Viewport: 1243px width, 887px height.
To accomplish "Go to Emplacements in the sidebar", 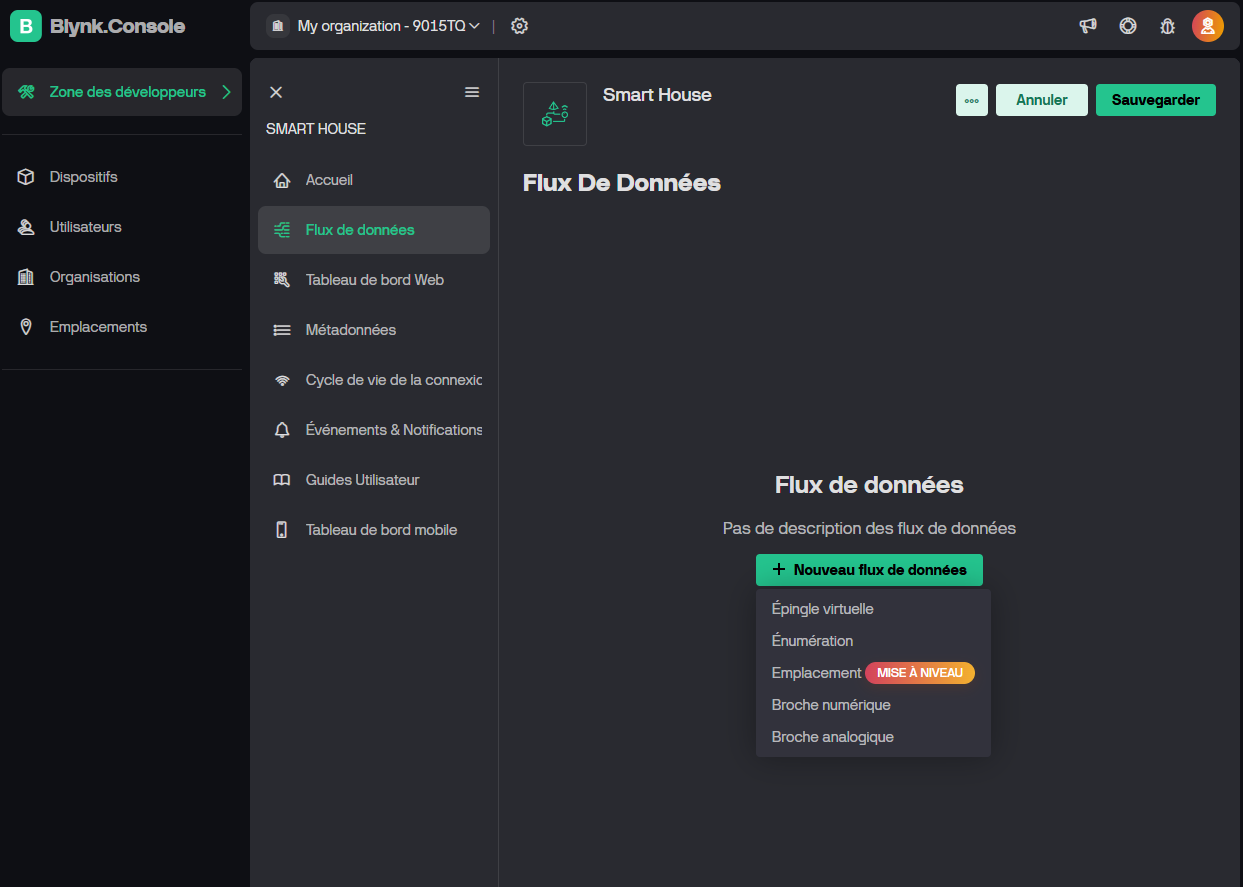I will pos(122,327).
